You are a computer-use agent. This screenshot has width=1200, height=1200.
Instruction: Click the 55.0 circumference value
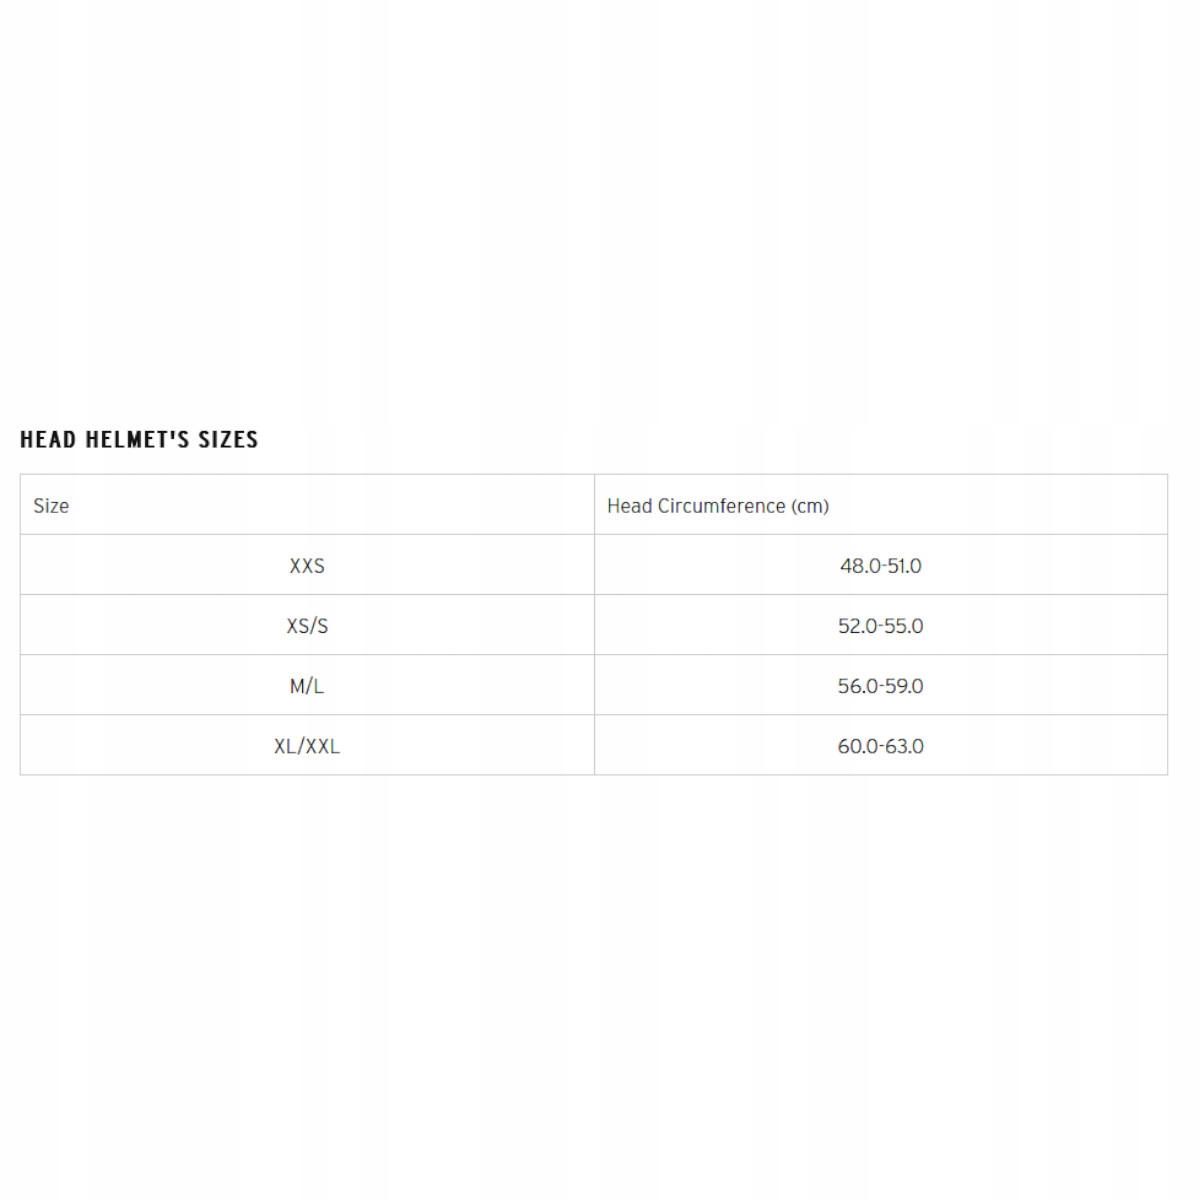(x=904, y=626)
